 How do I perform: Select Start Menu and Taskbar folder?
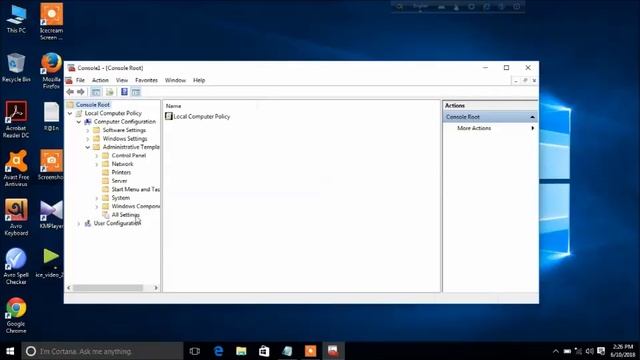coord(136,189)
